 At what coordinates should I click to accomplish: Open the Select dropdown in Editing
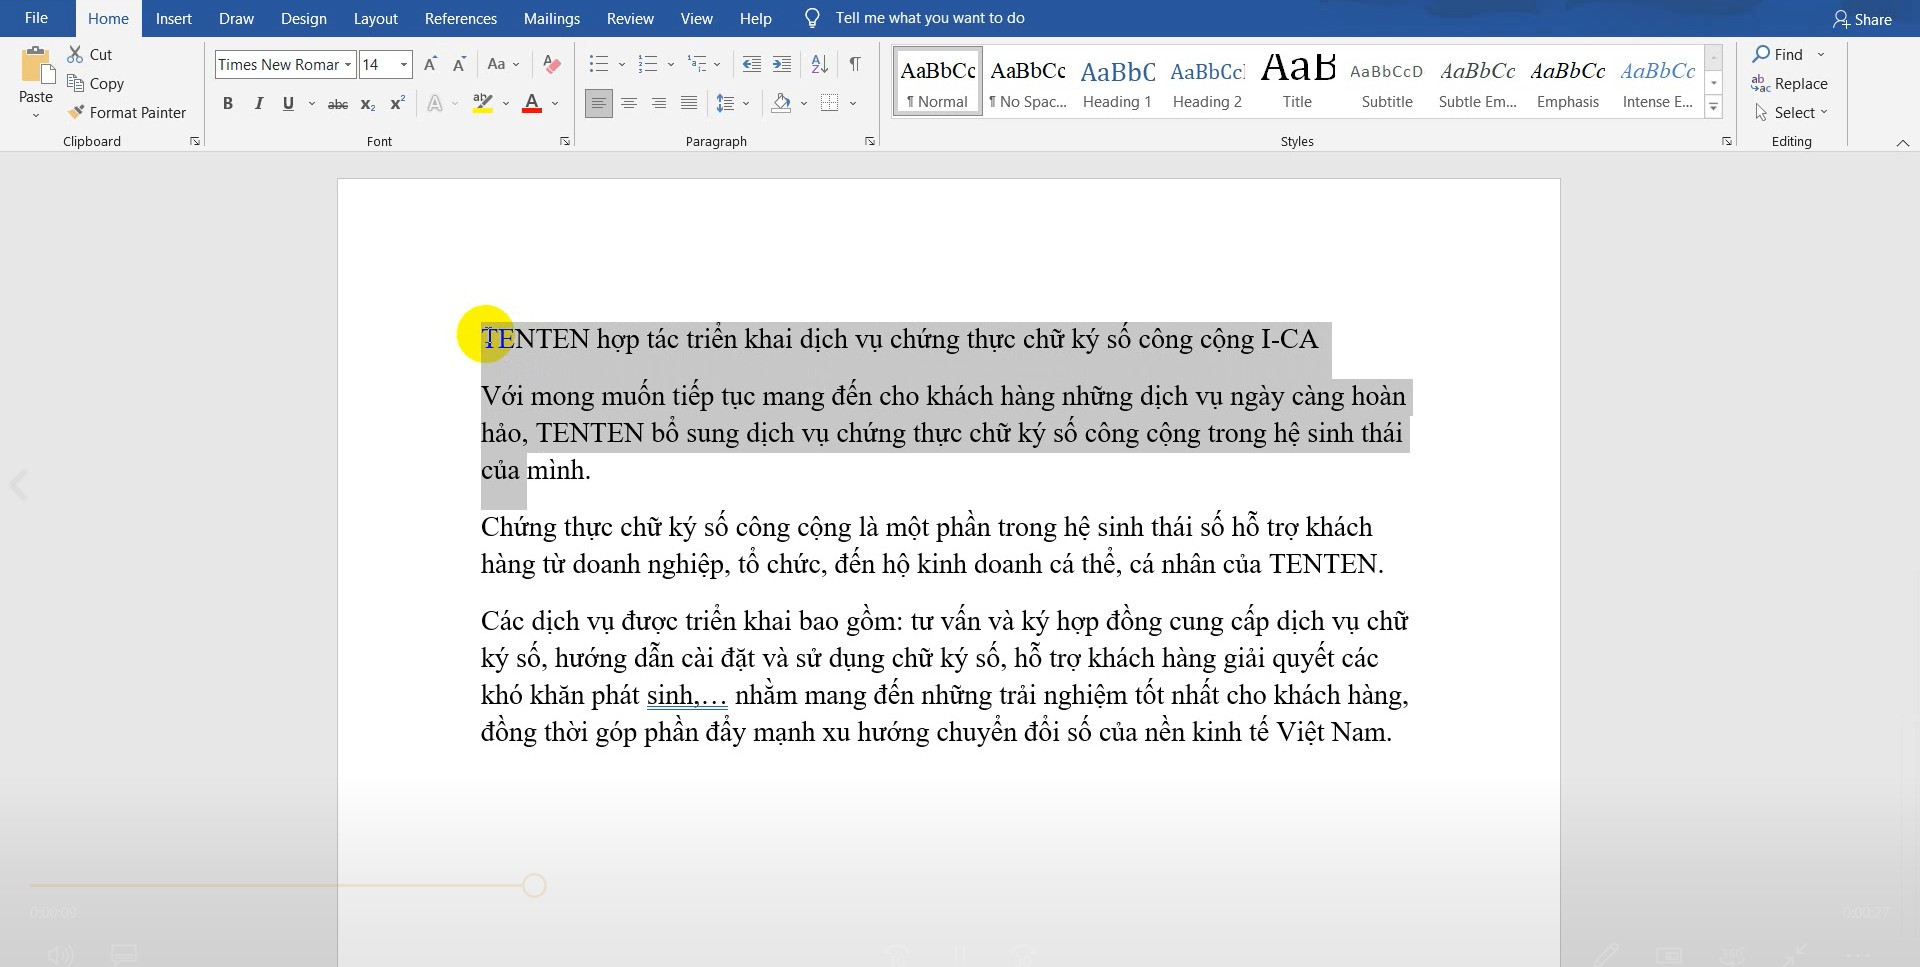point(1792,112)
